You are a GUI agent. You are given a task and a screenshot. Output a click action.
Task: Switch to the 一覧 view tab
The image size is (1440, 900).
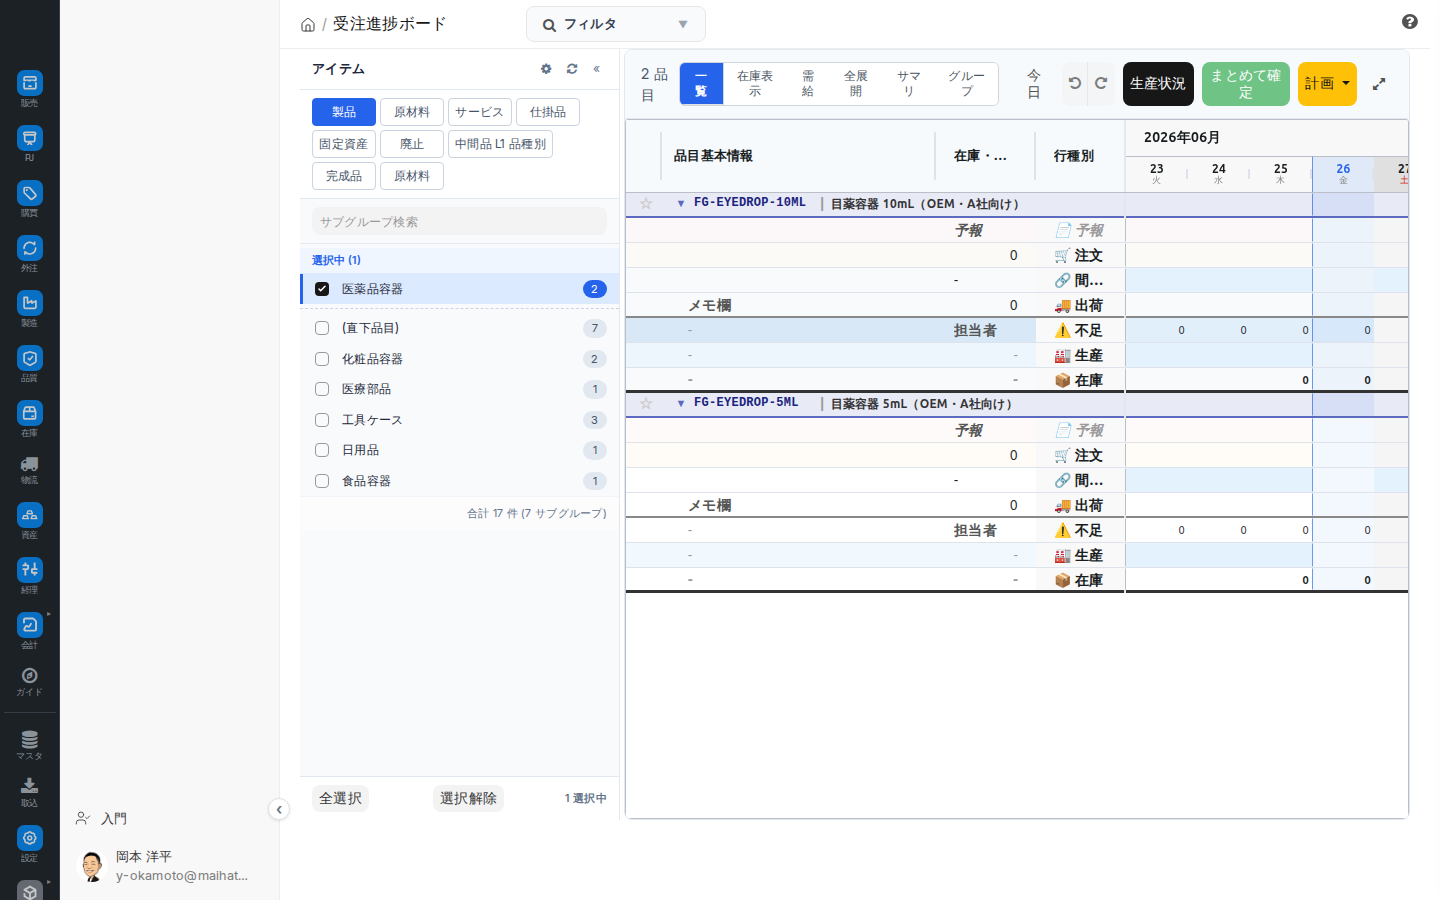[x=701, y=84]
